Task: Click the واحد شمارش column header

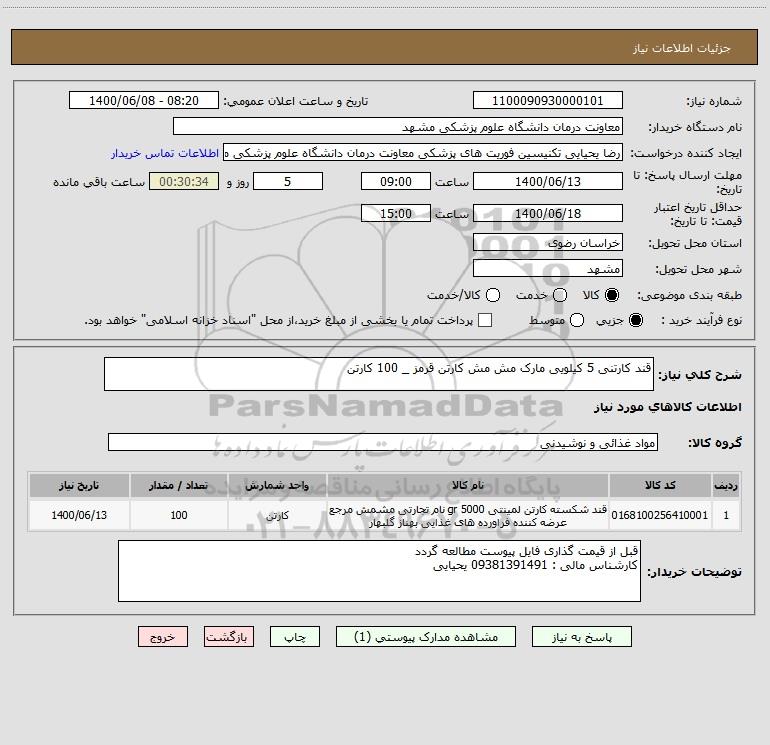Action: click(x=277, y=485)
